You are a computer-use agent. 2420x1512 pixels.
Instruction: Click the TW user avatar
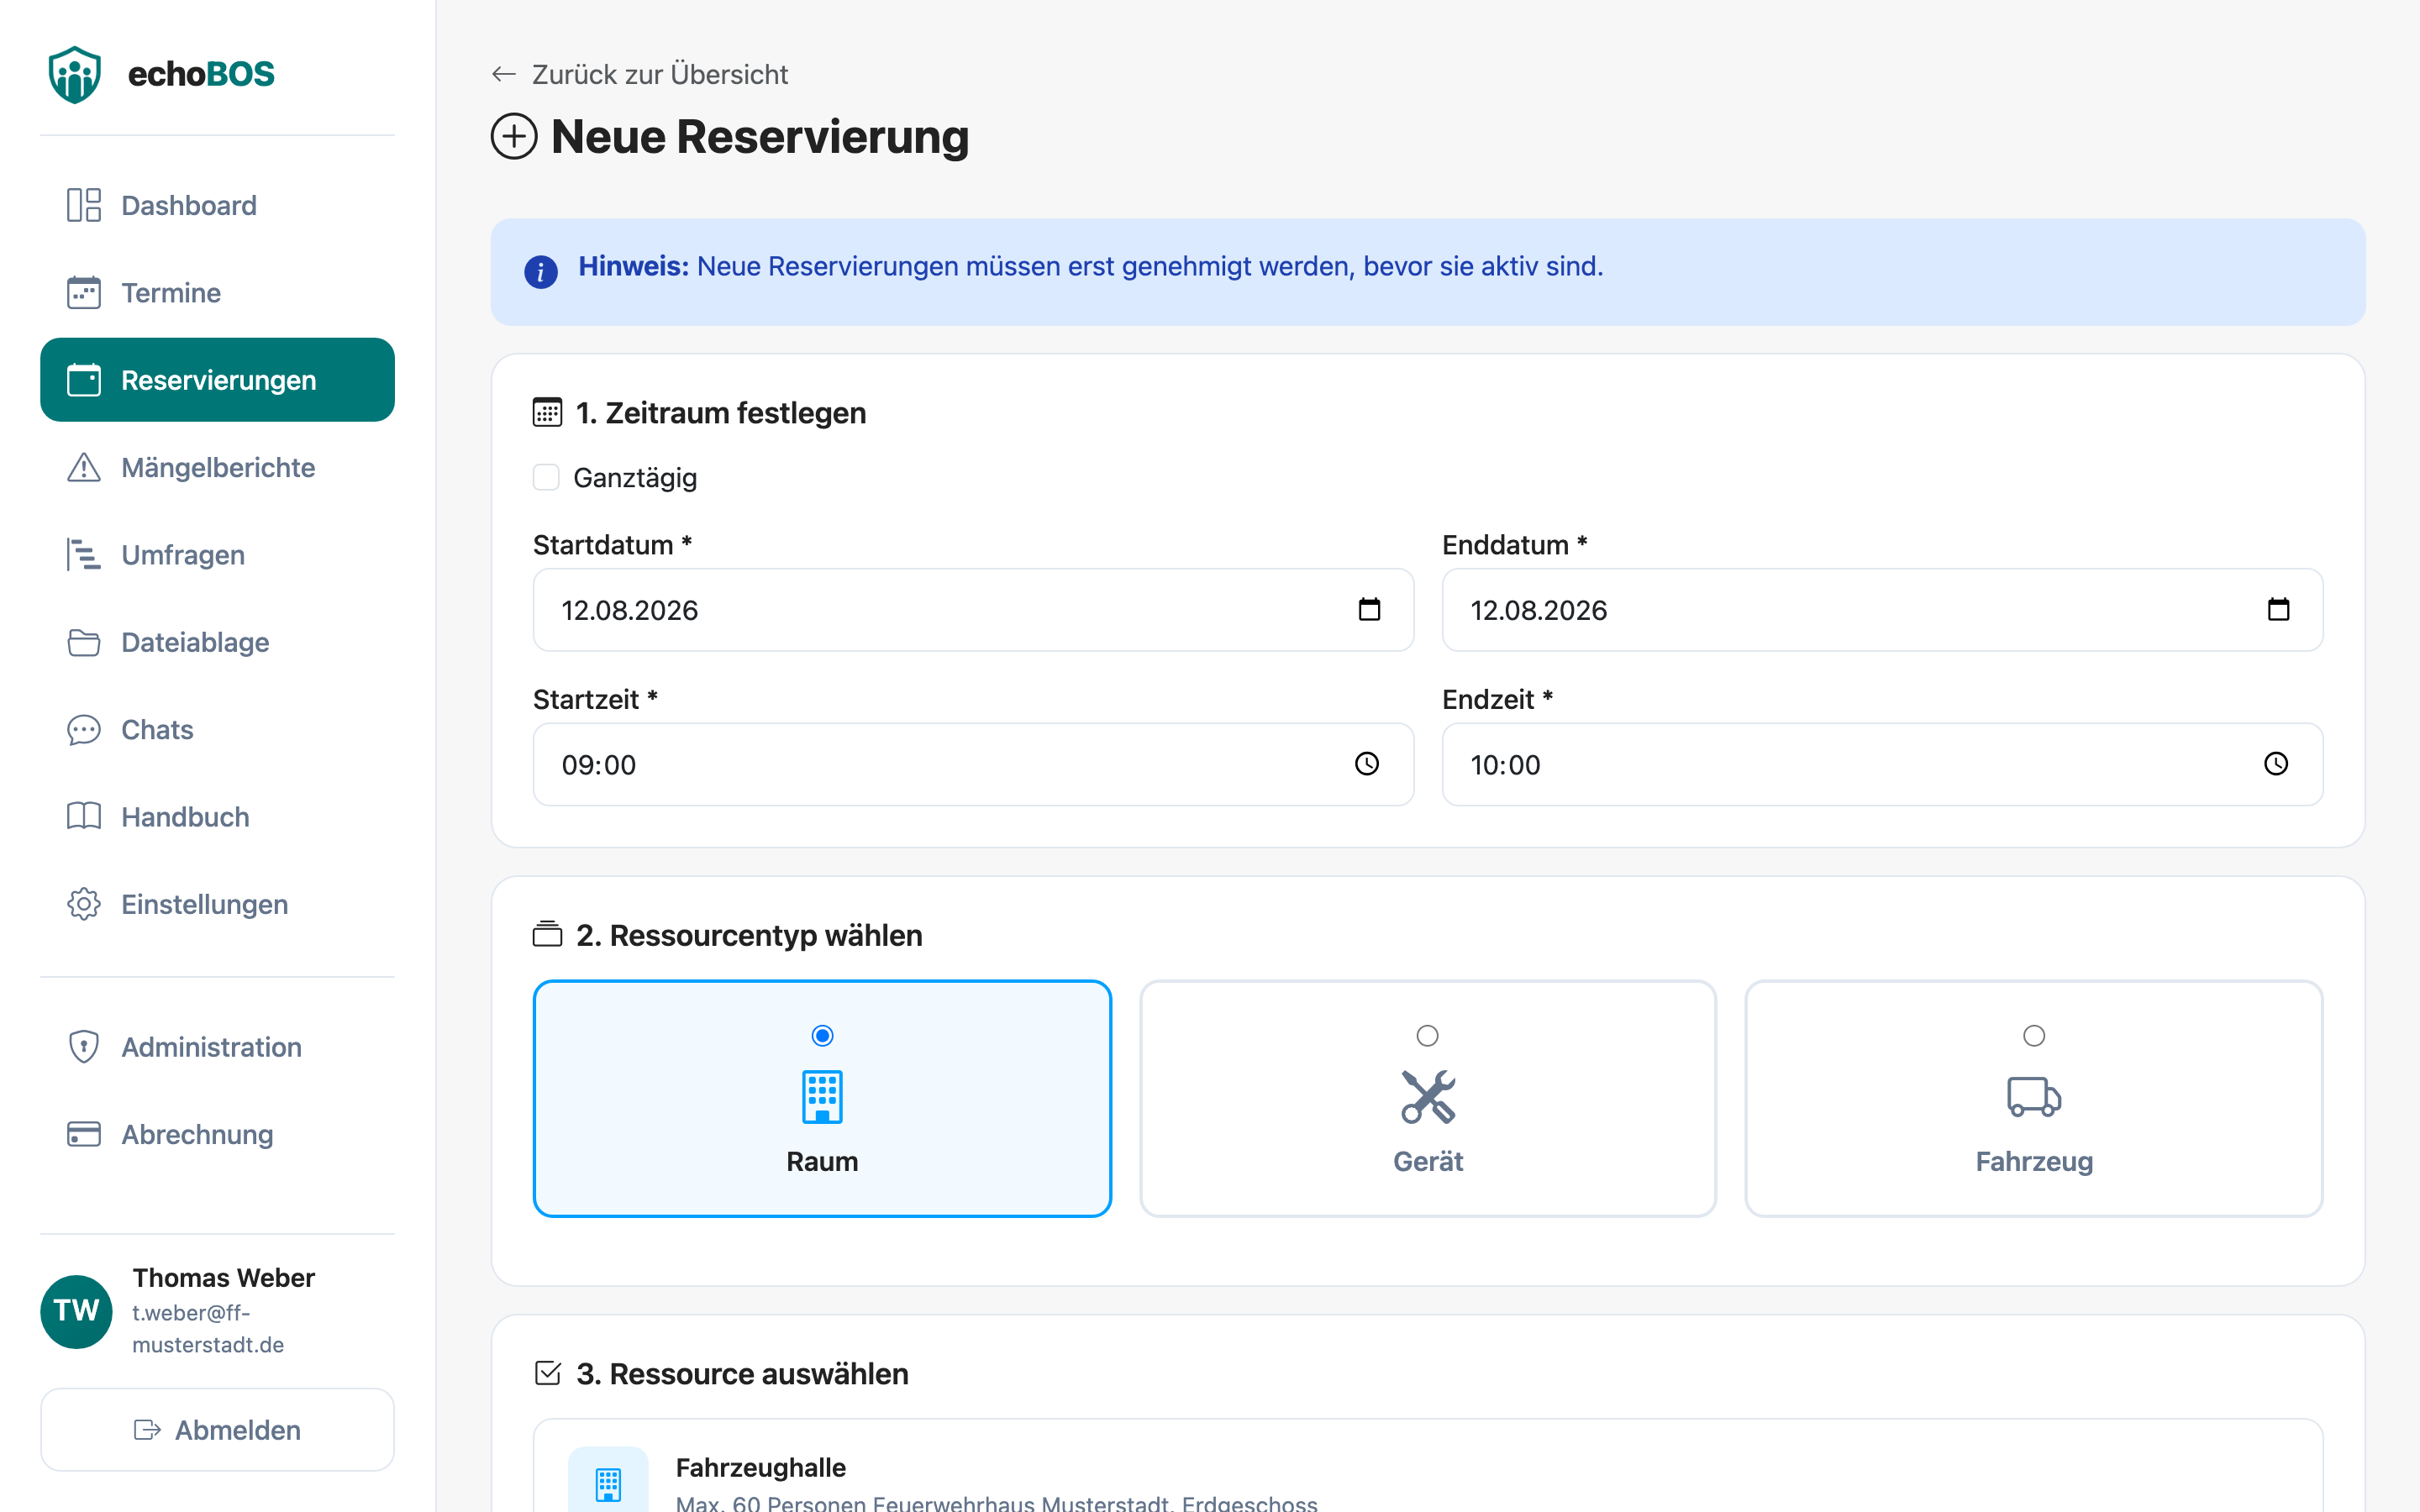coord(76,1311)
